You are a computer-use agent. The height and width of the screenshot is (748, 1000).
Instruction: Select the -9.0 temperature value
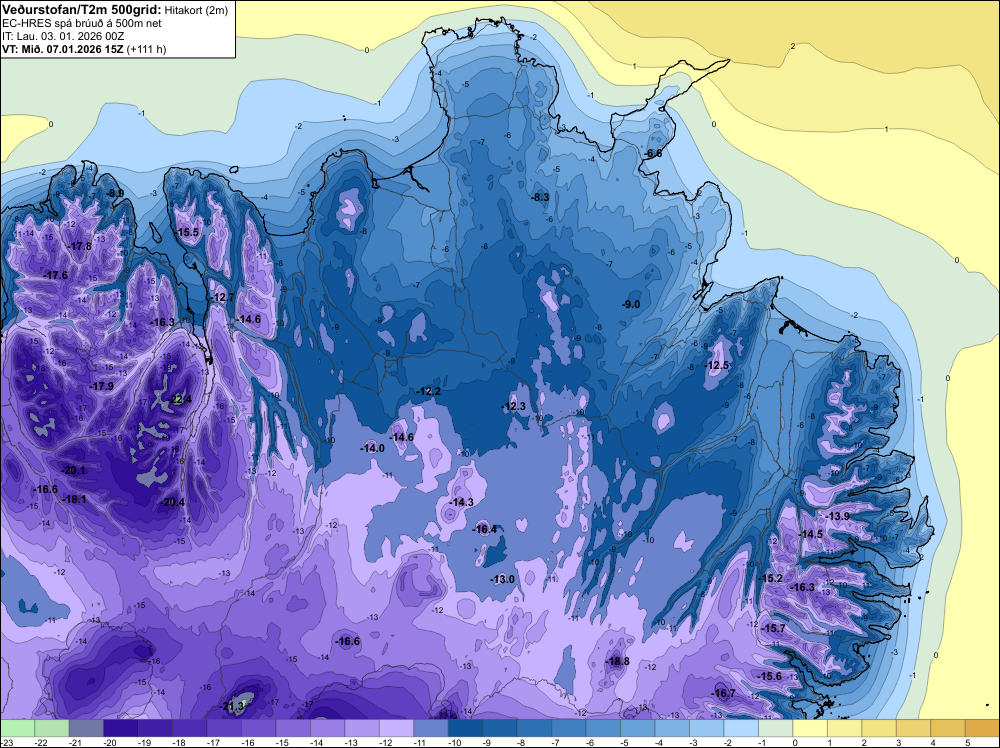pyautogui.click(x=631, y=305)
